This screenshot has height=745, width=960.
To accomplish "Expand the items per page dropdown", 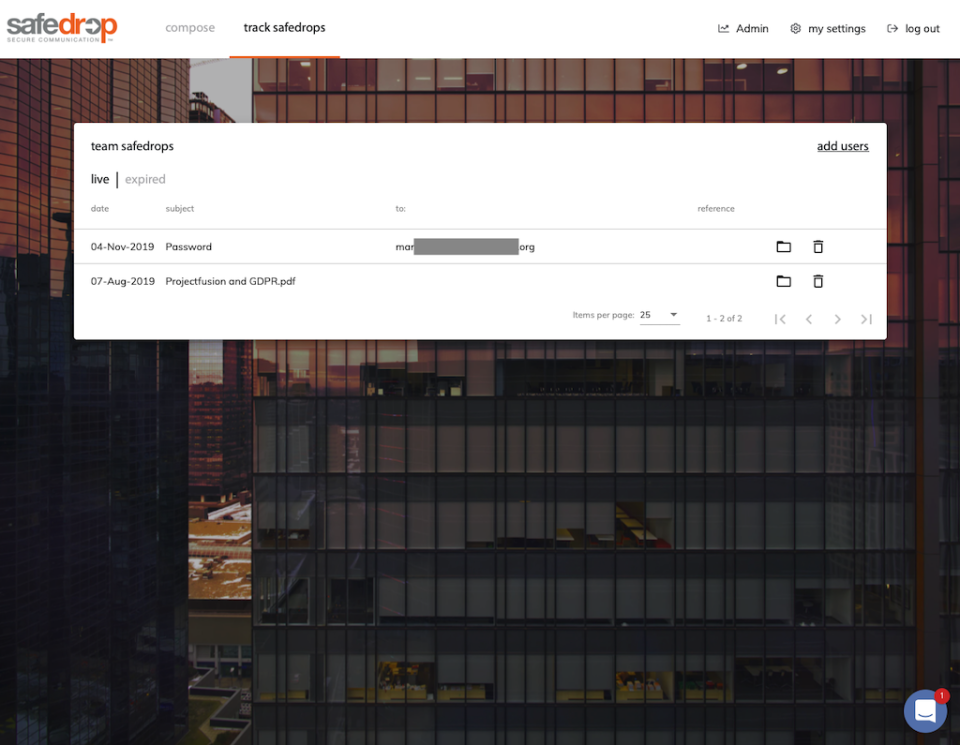I will click(x=659, y=315).
